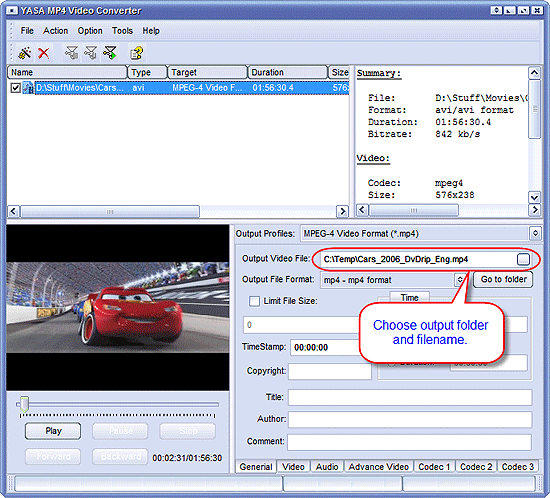The width and height of the screenshot is (550, 498).
Task: Click the Type column header
Action: tap(147, 72)
